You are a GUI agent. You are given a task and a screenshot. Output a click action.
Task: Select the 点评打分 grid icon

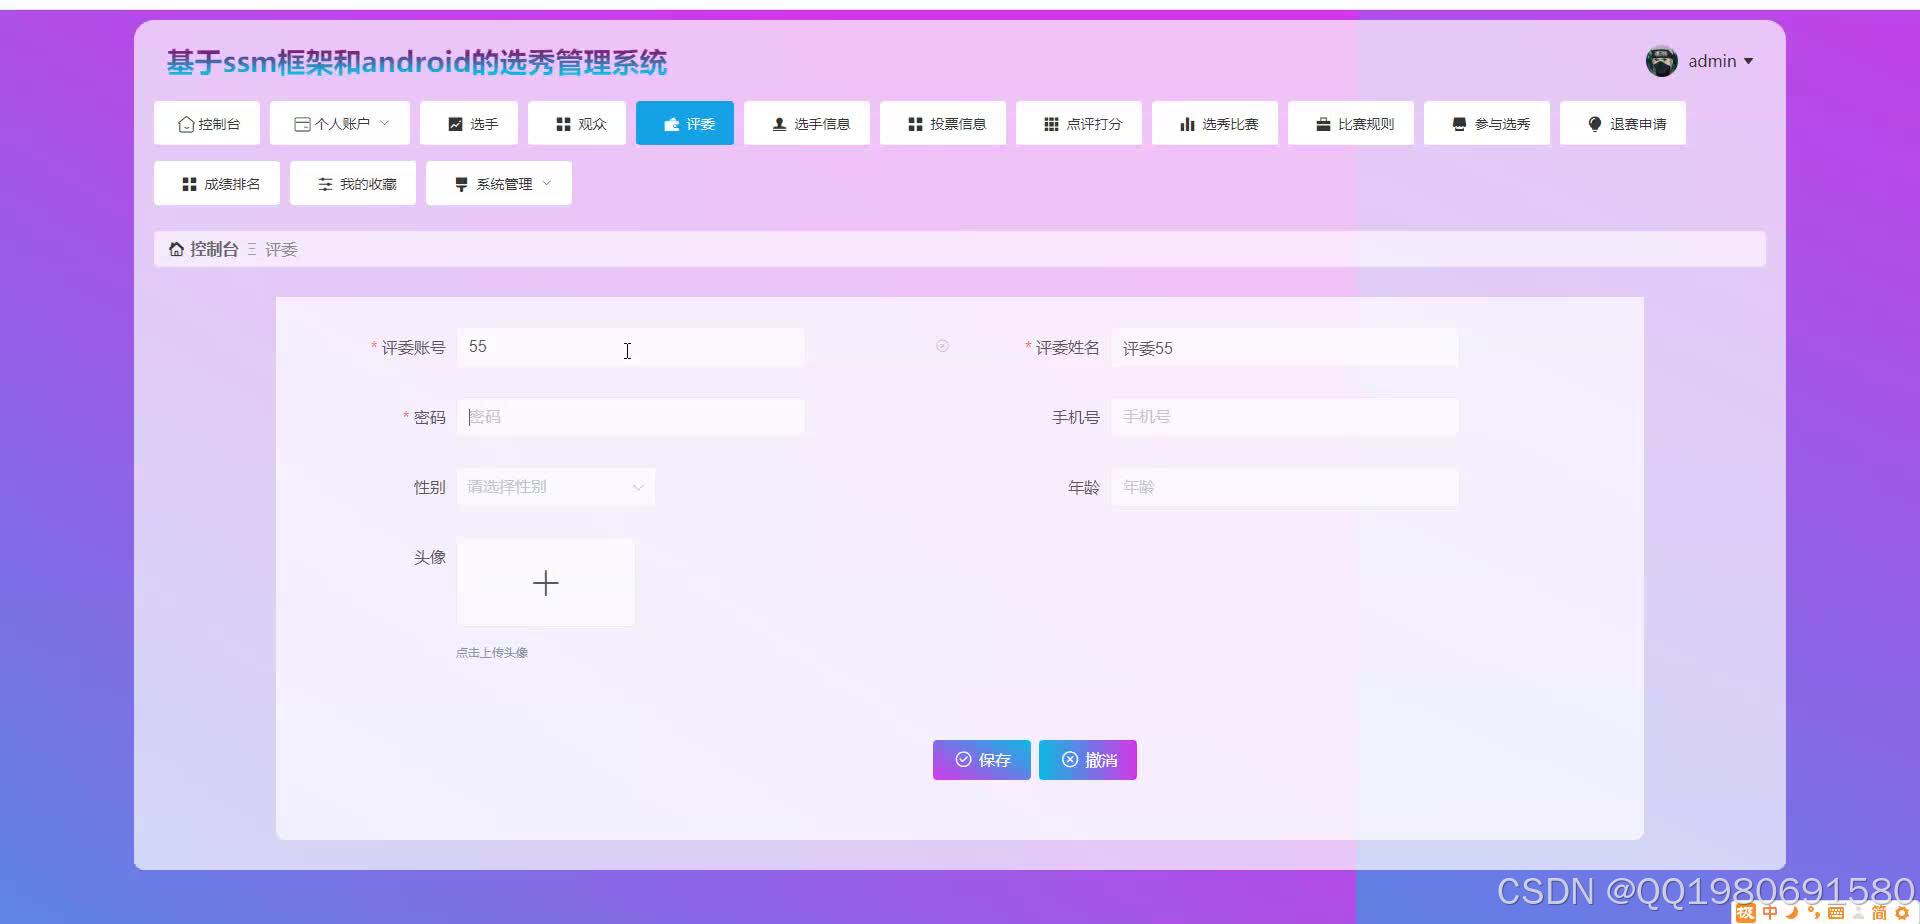point(1051,123)
